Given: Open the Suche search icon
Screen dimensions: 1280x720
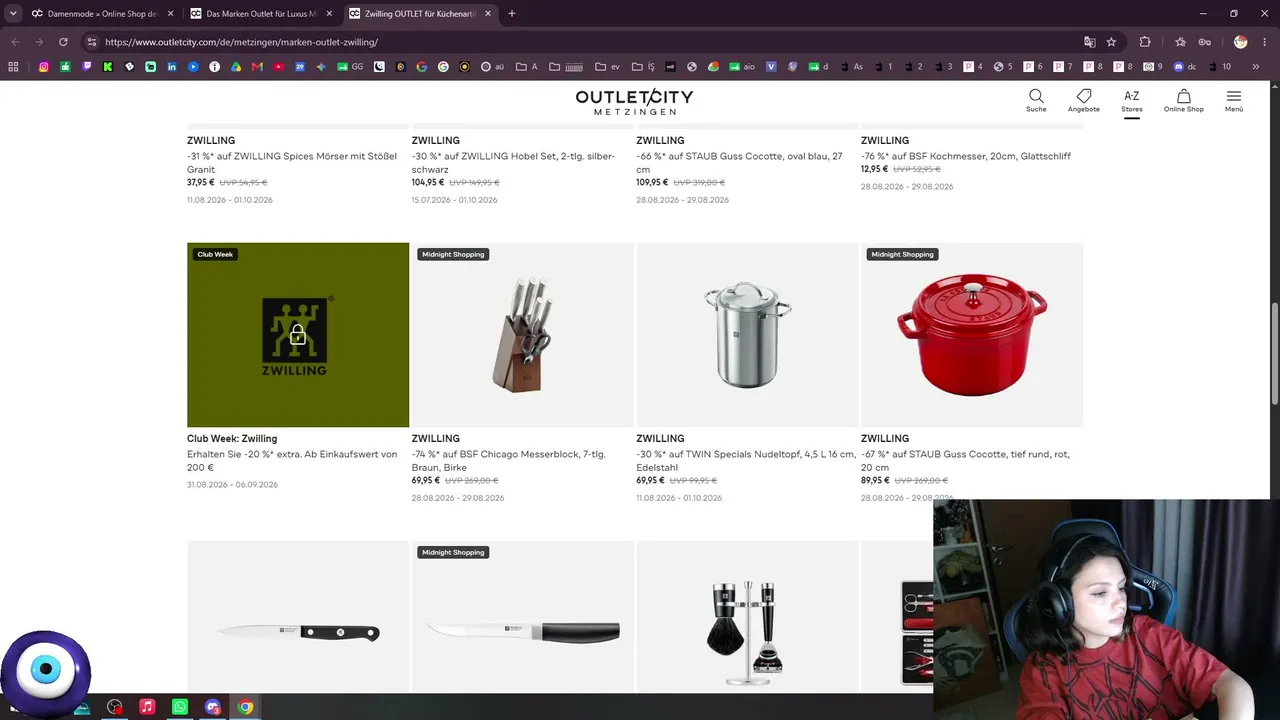Looking at the screenshot, I should pyautogui.click(x=1036, y=100).
